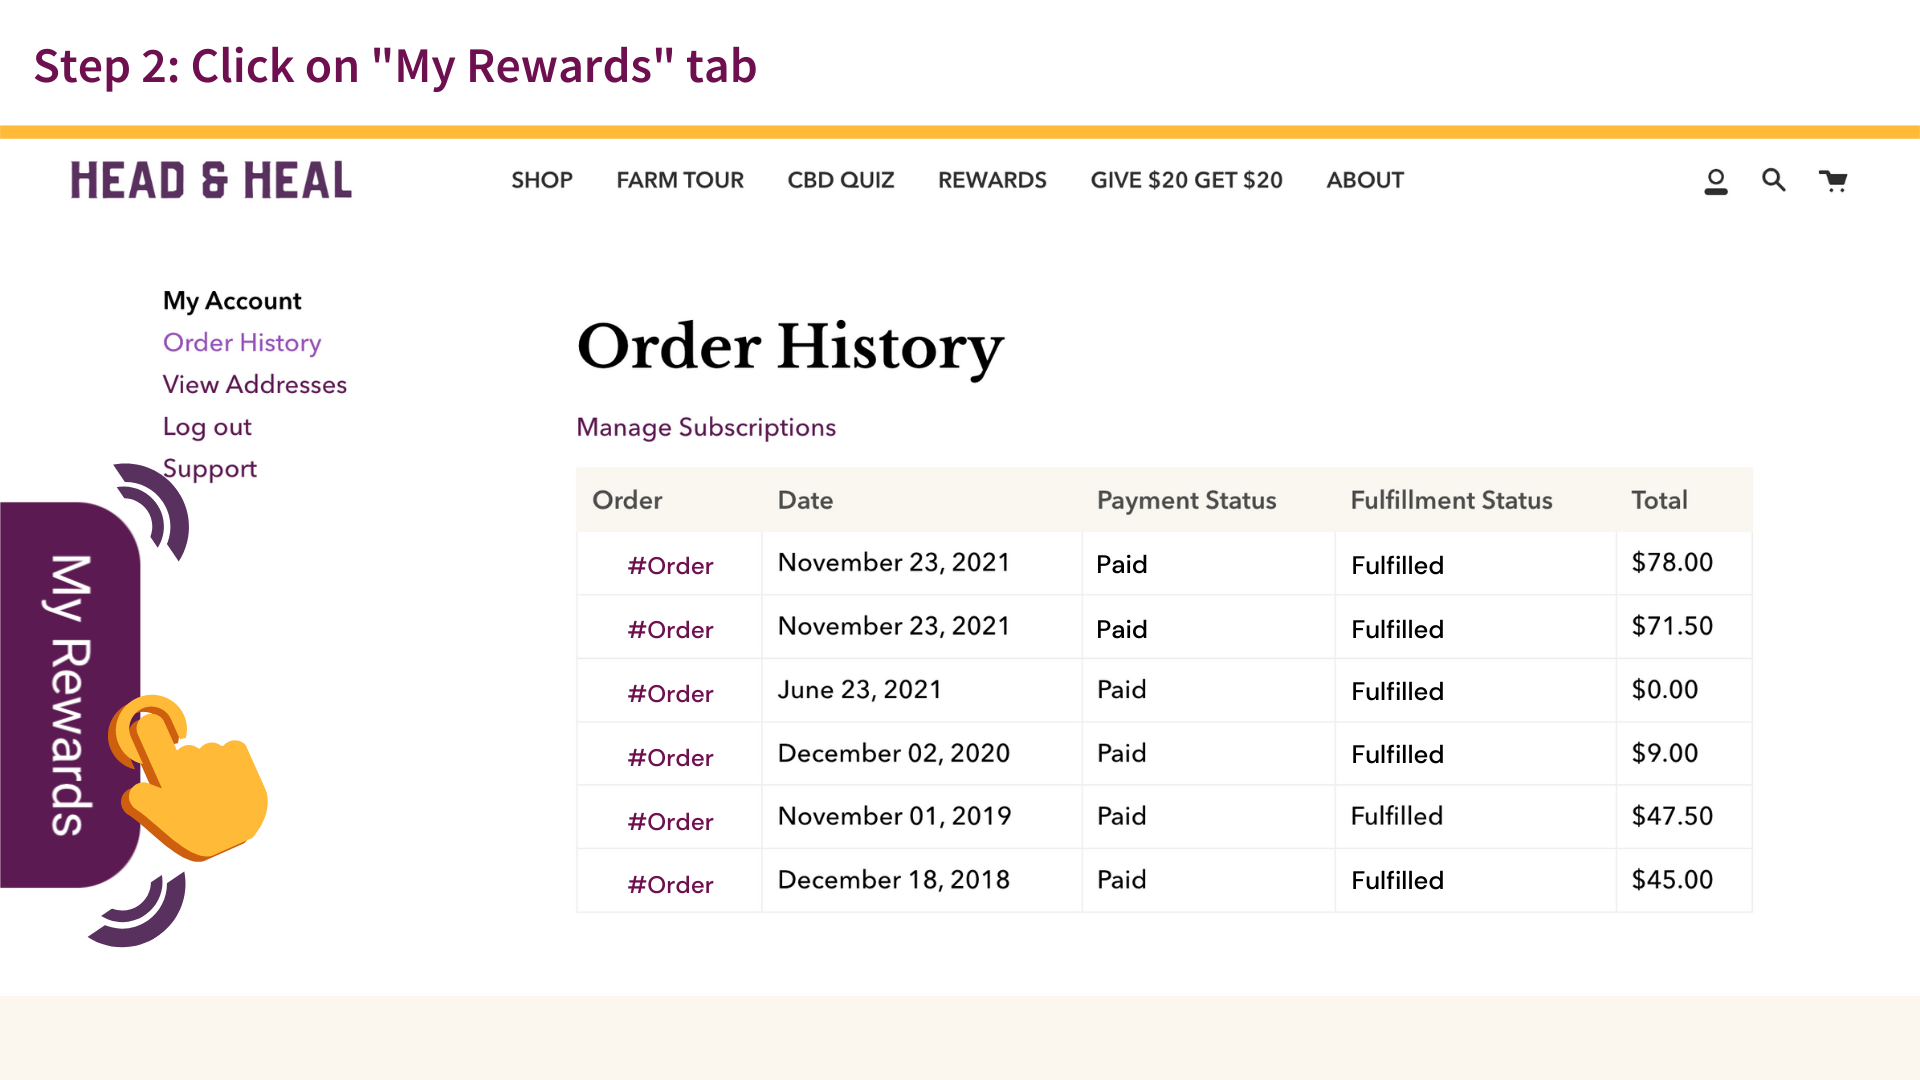This screenshot has width=1920, height=1080.
Task: Select CBD Quiz in navigation
Action: 841,180
